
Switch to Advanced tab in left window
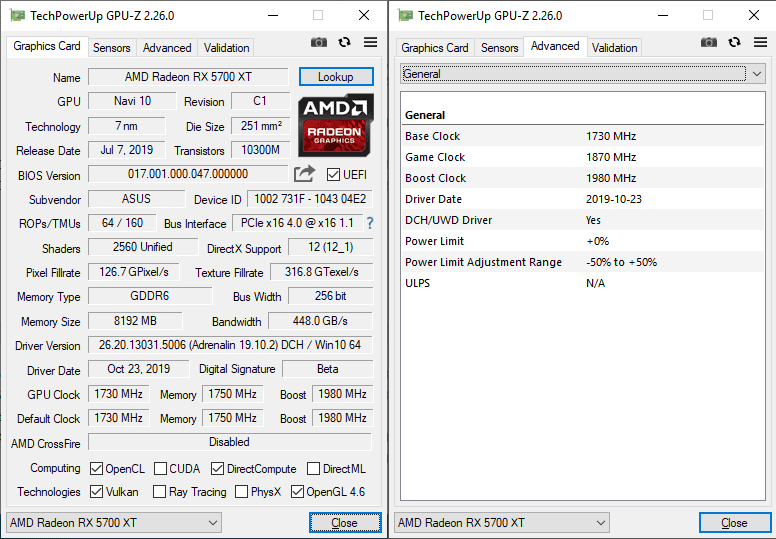(x=167, y=48)
